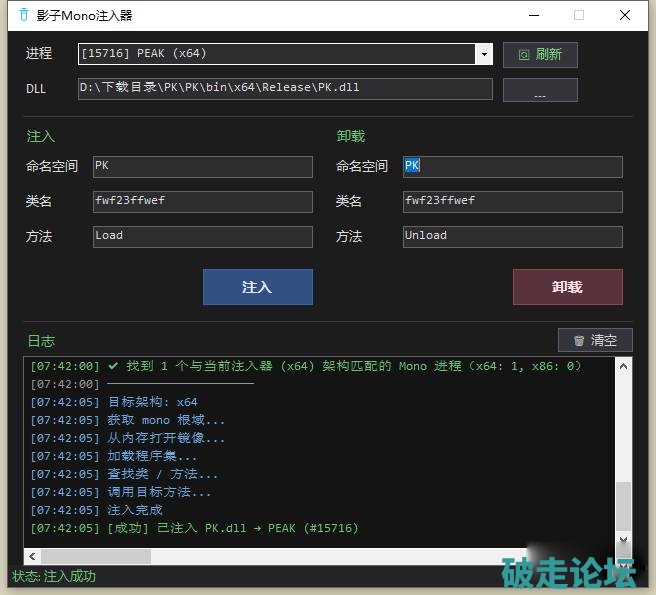Click the inject 方法 field Load
This screenshot has height=595, width=656.
(x=202, y=236)
